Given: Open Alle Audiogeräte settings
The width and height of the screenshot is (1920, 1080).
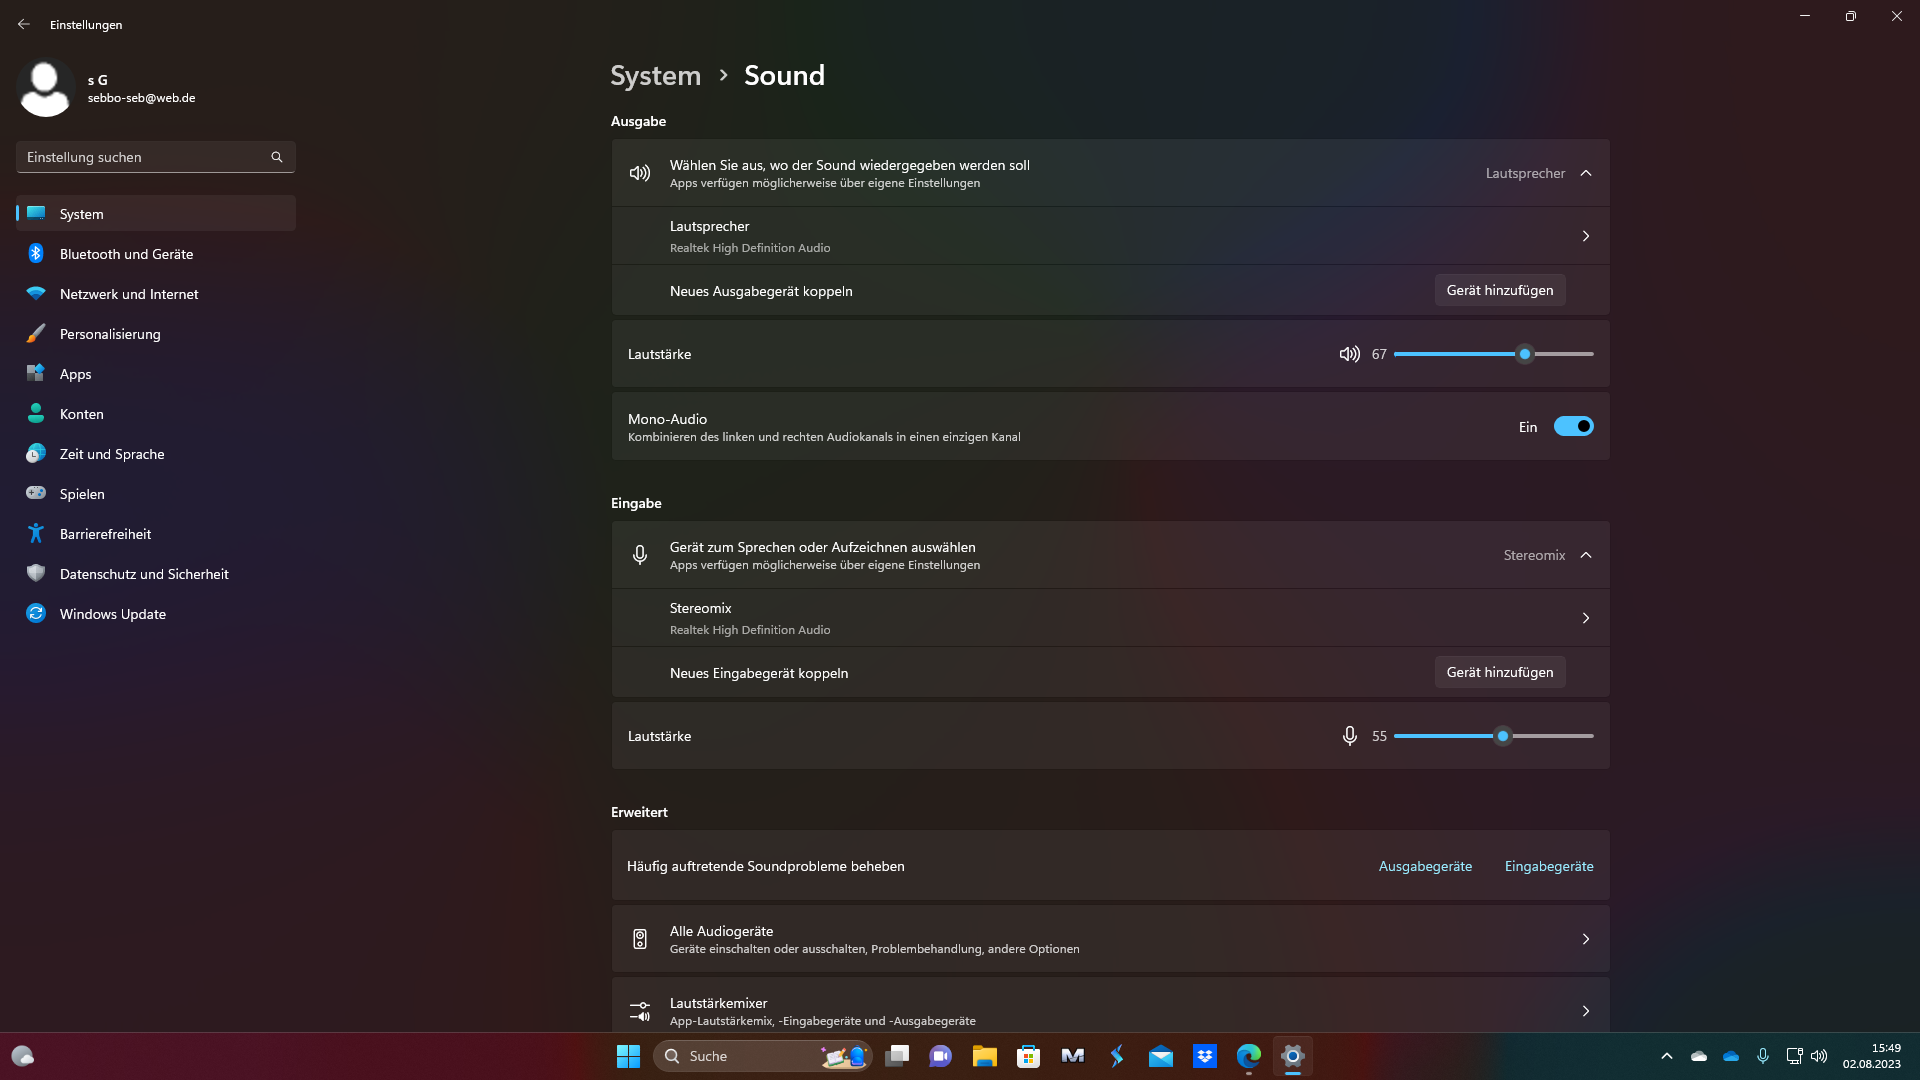Looking at the screenshot, I should (1110, 939).
